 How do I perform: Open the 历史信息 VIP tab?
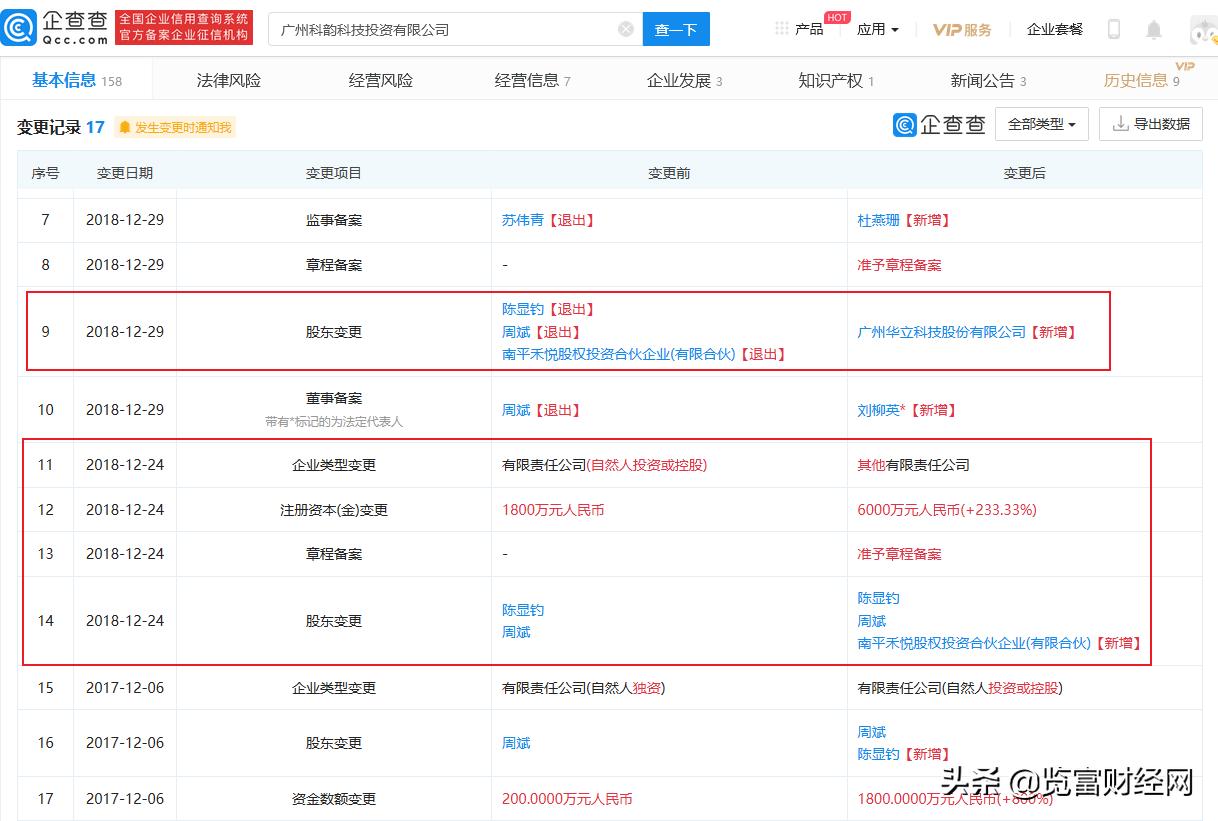(x=1140, y=81)
